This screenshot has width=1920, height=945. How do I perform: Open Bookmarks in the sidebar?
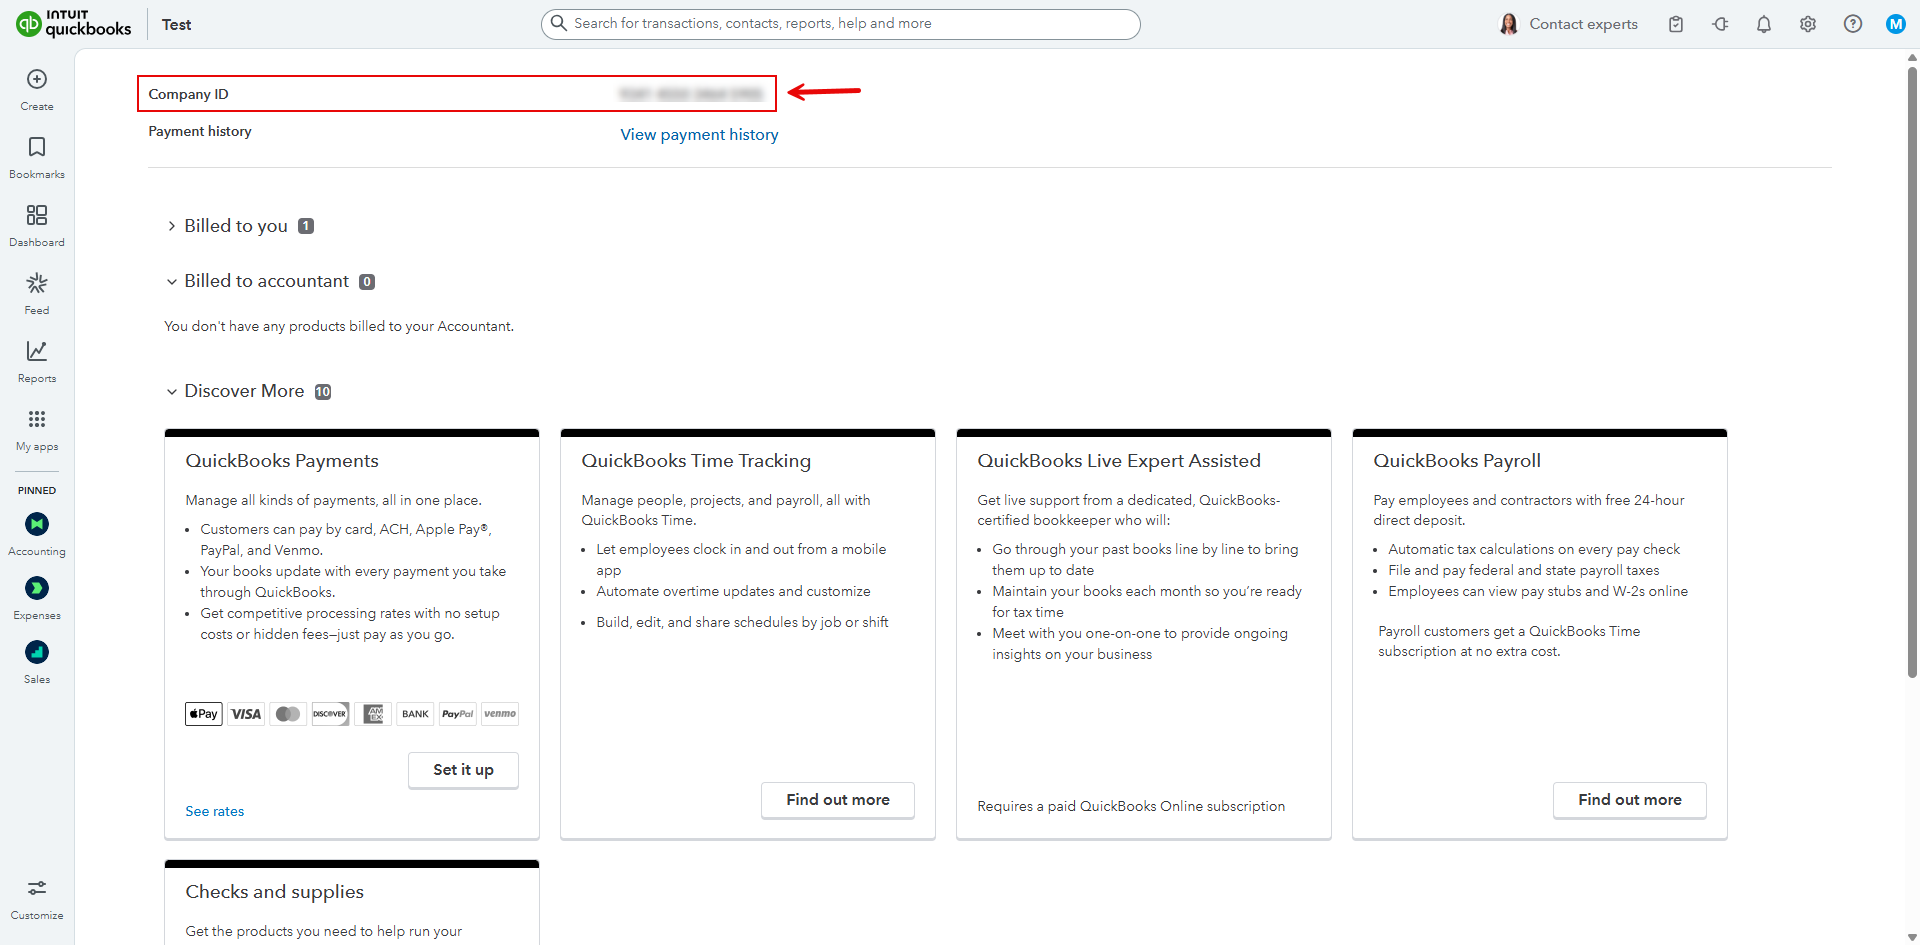pyautogui.click(x=37, y=157)
